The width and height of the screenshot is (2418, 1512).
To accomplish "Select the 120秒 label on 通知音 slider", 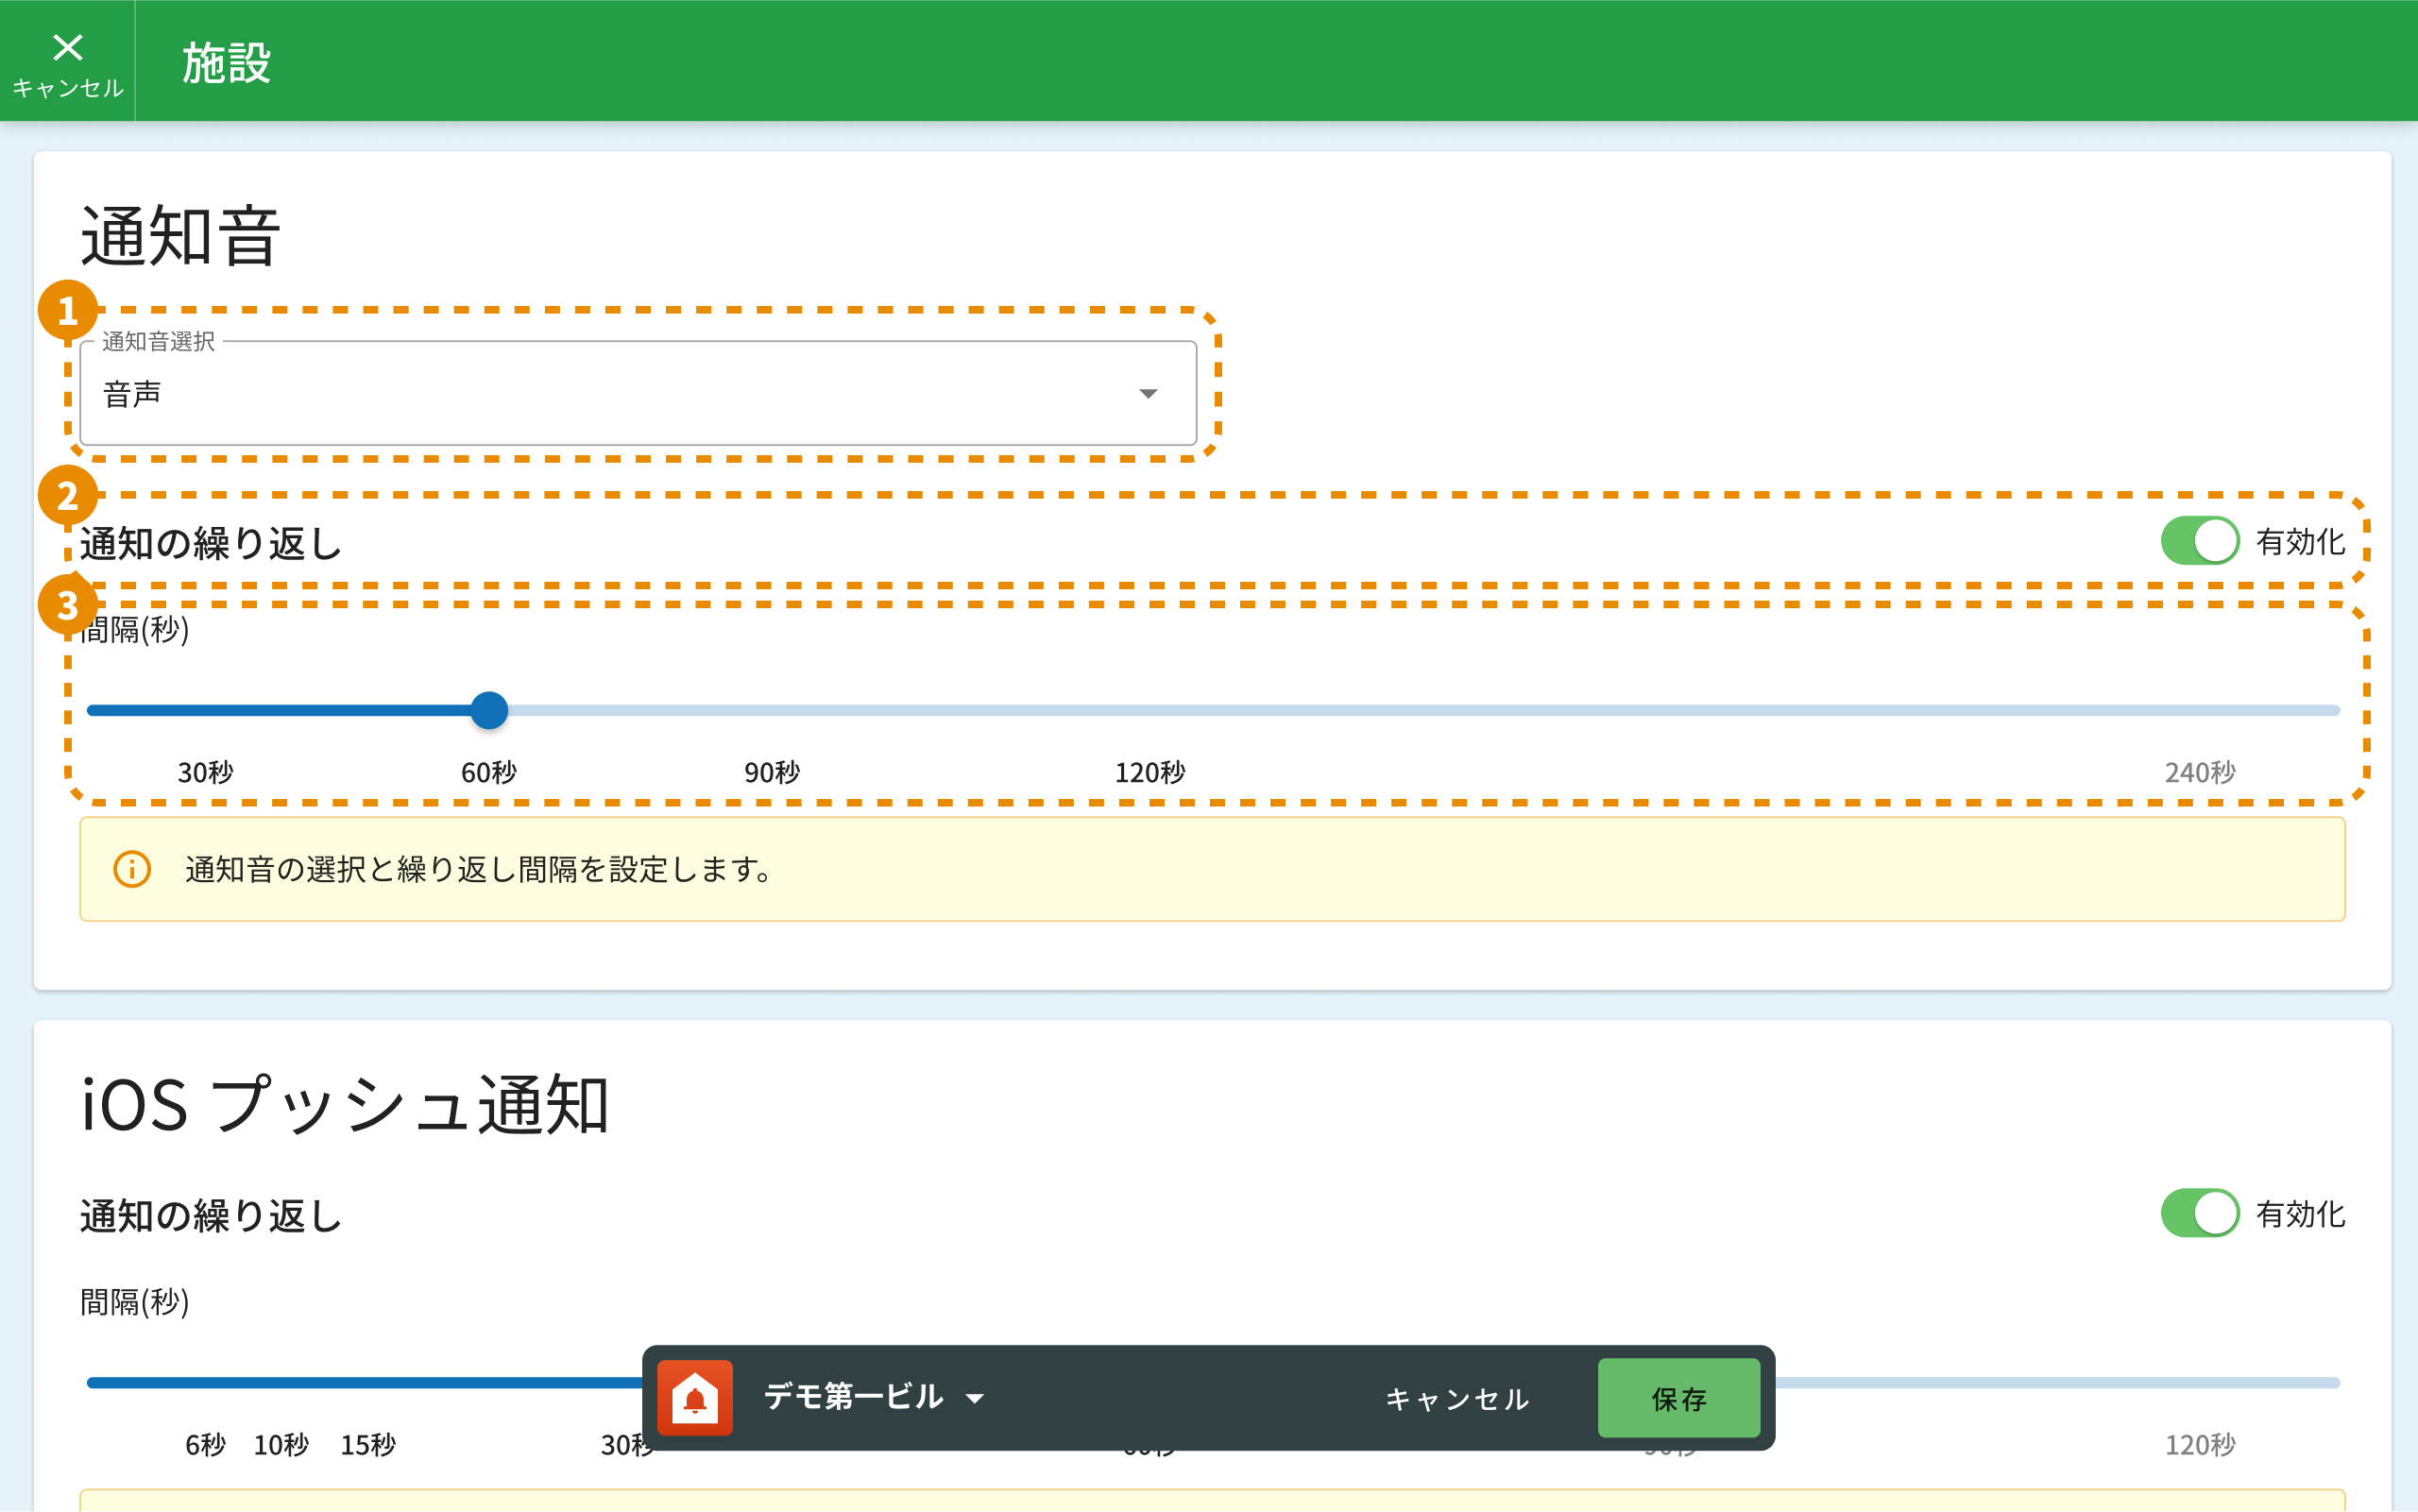I will pyautogui.click(x=1150, y=772).
